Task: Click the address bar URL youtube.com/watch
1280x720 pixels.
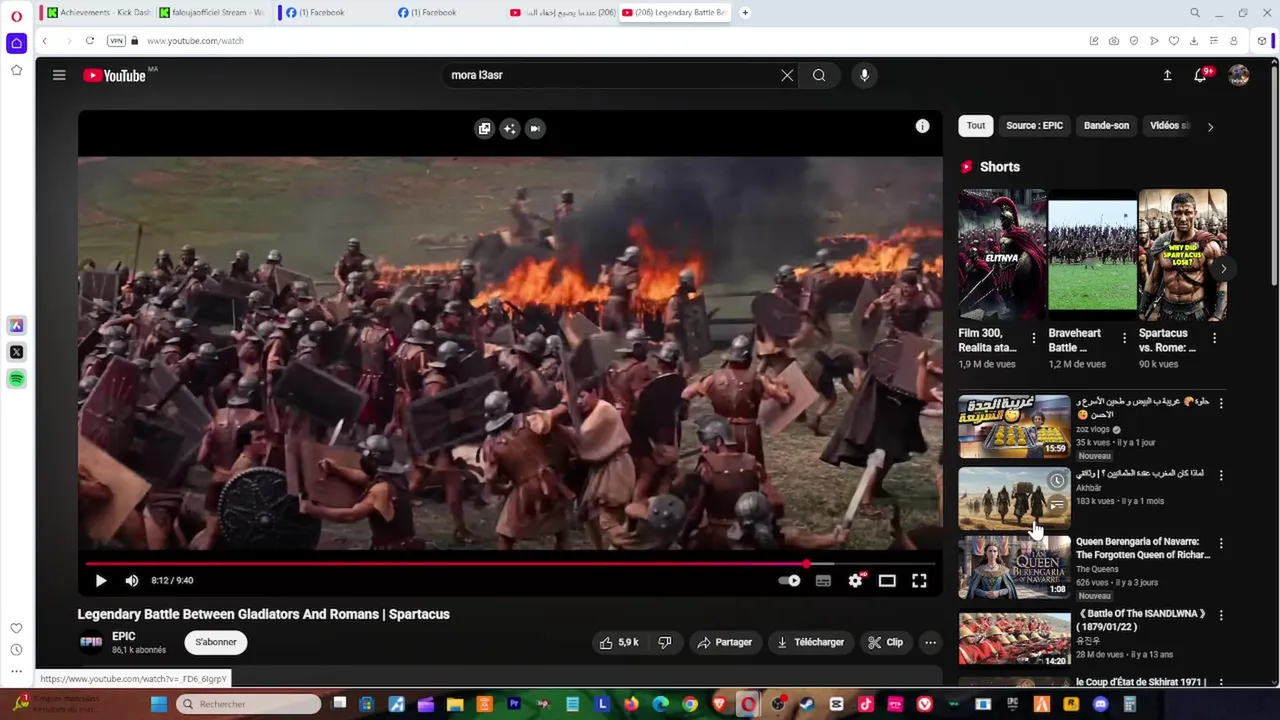Action: pyautogui.click(x=195, y=41)
